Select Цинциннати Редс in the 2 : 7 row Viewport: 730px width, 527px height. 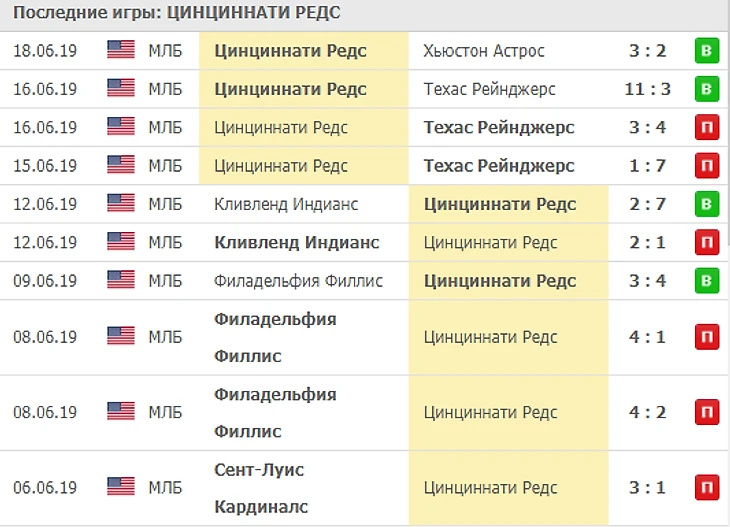pos(500,204)
